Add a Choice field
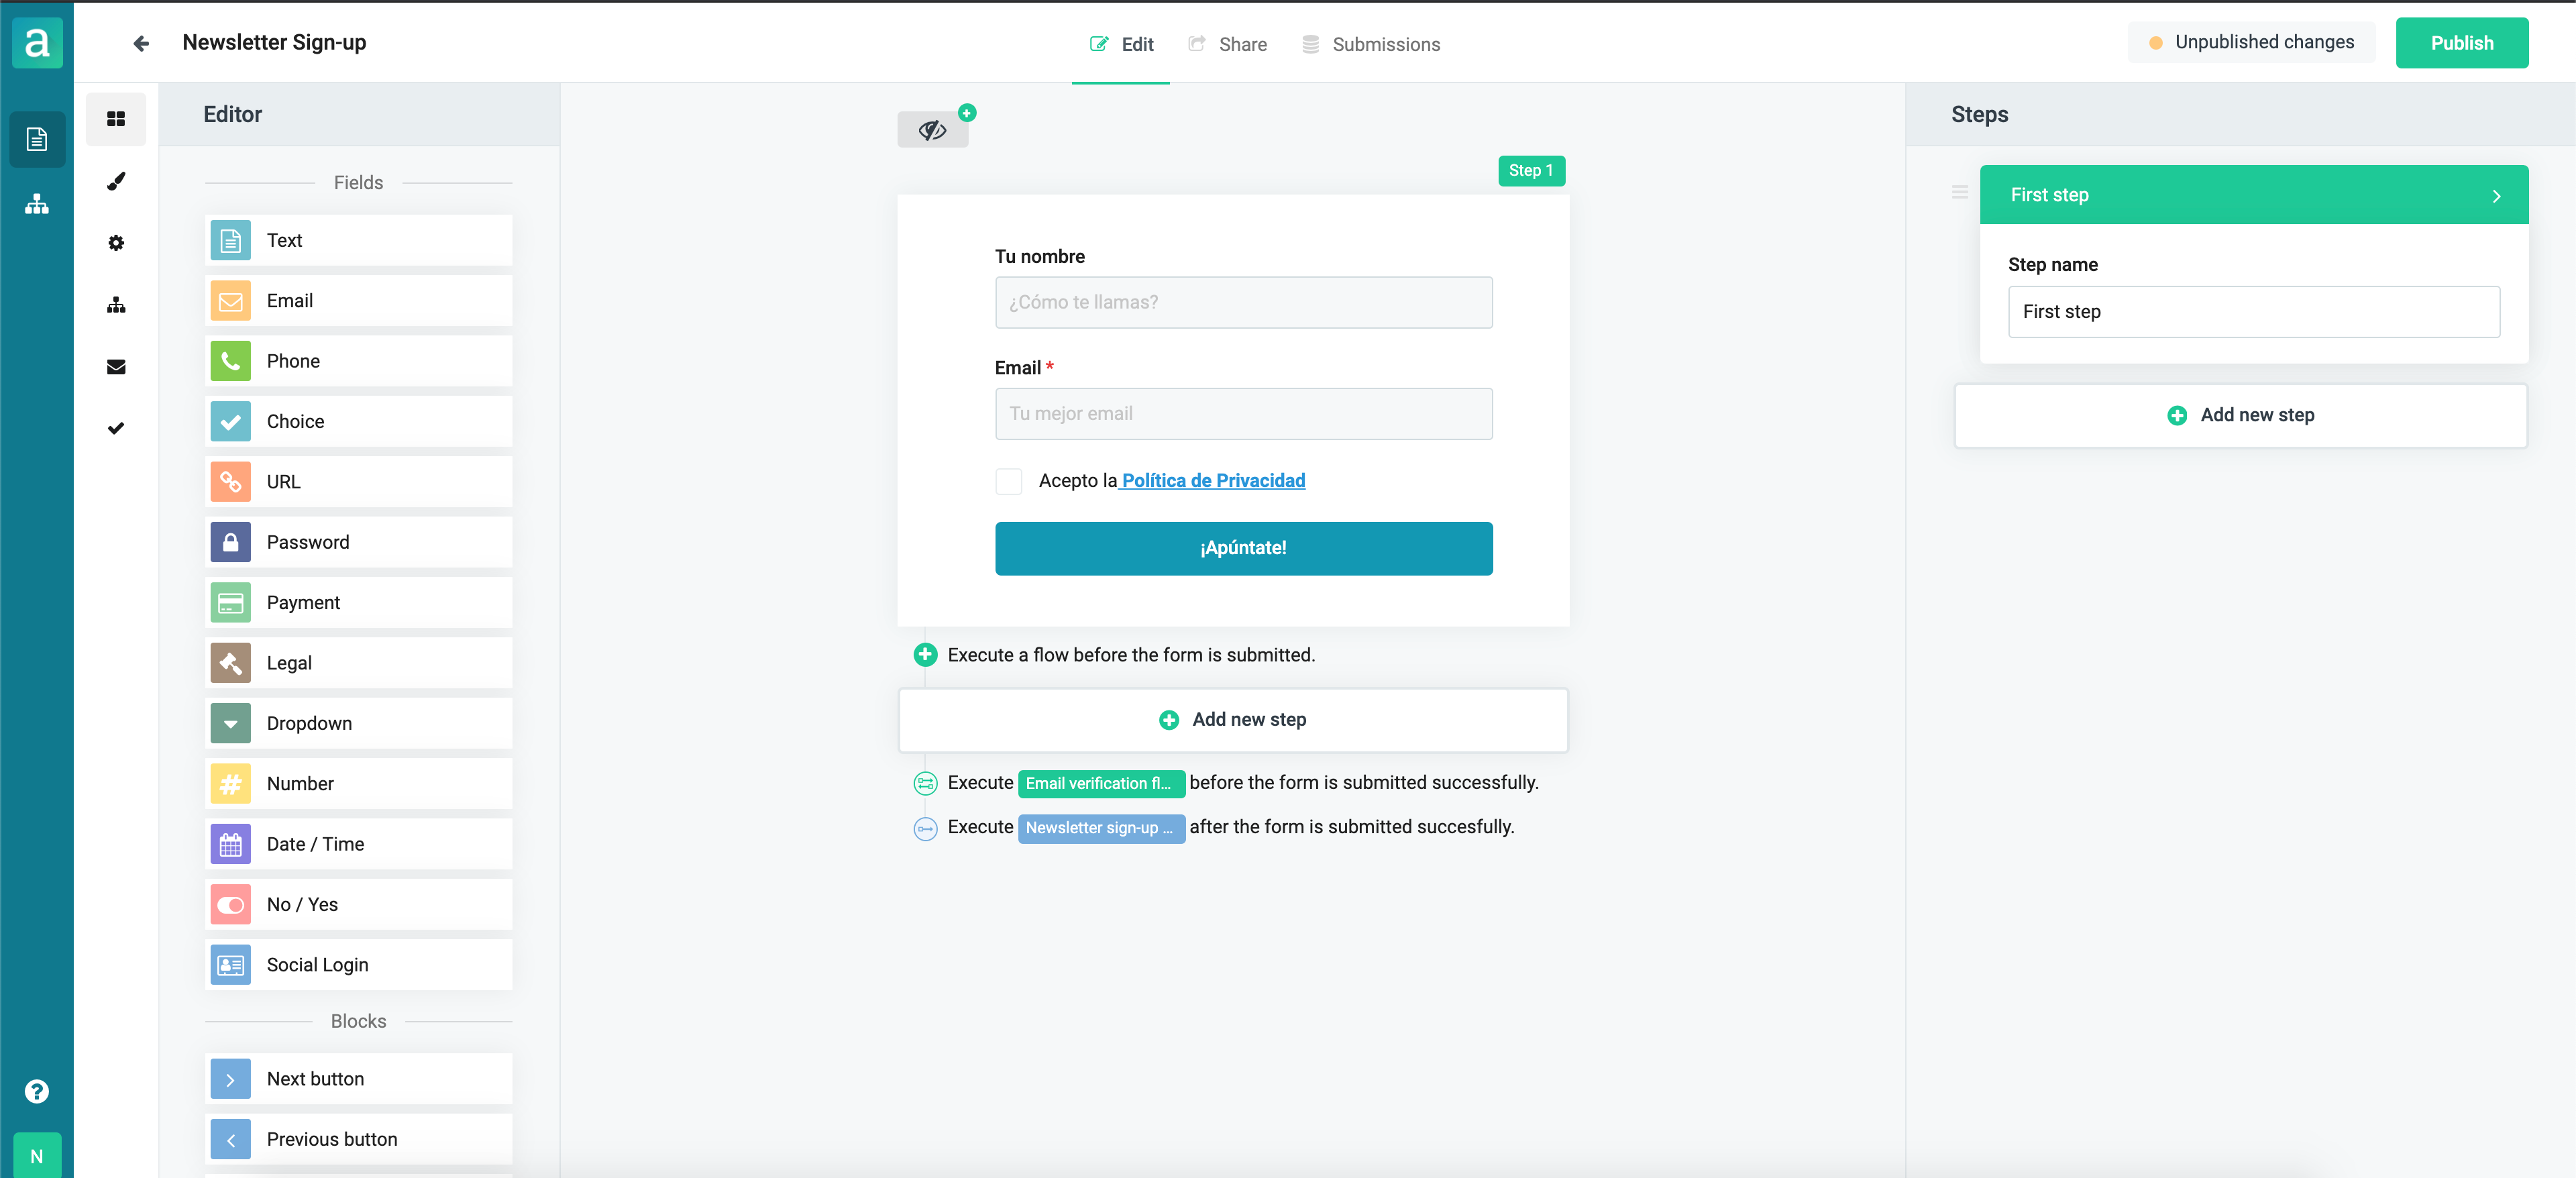 click(x=359, y=421)
